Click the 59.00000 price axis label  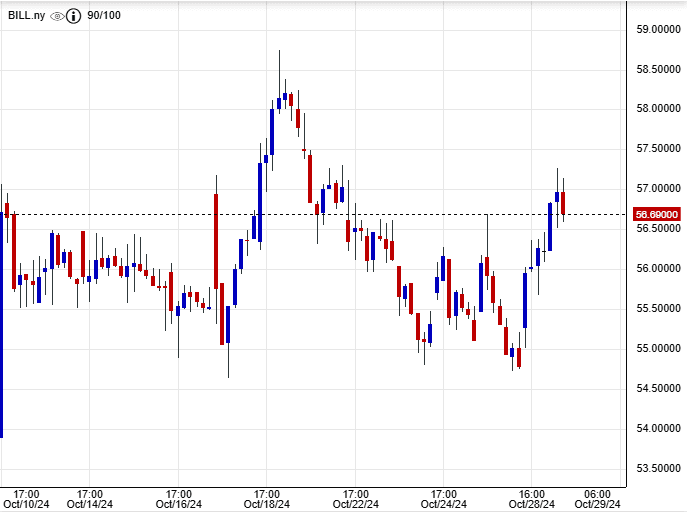coord(657,29)
